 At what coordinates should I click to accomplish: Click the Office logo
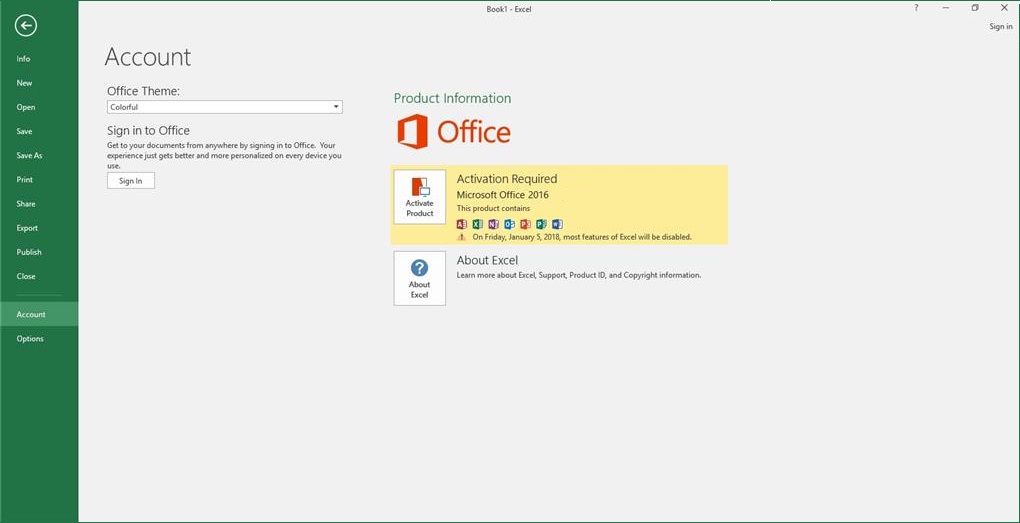(x=454, y=132)
